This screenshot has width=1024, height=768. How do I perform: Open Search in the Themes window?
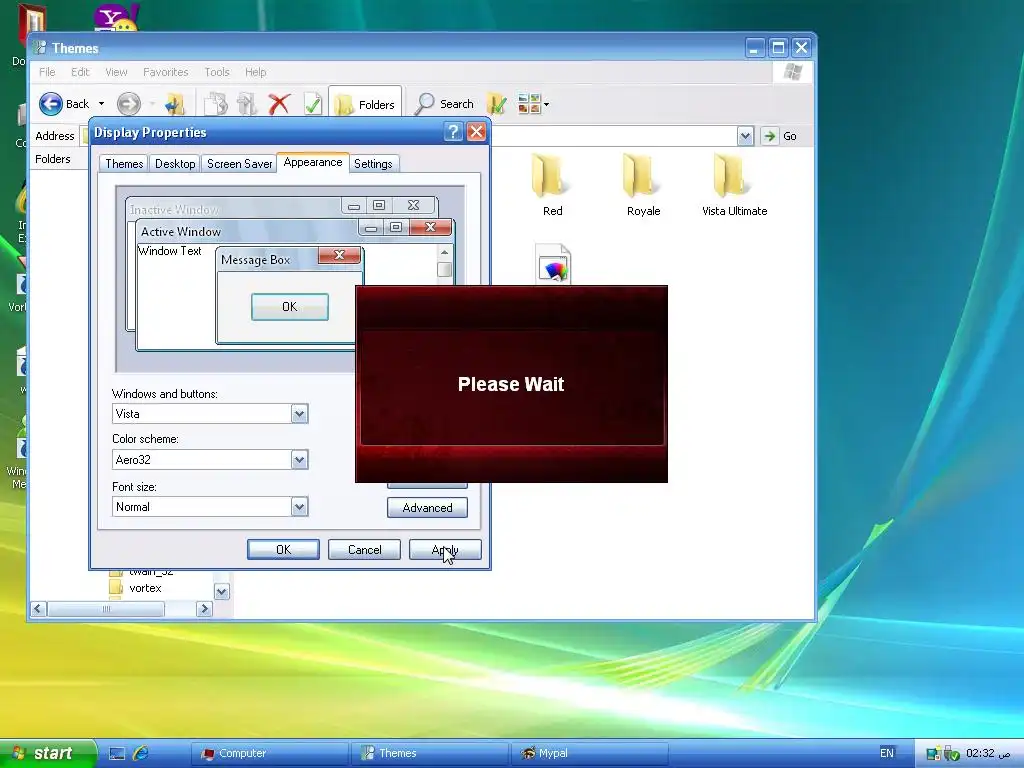[444, 104]
